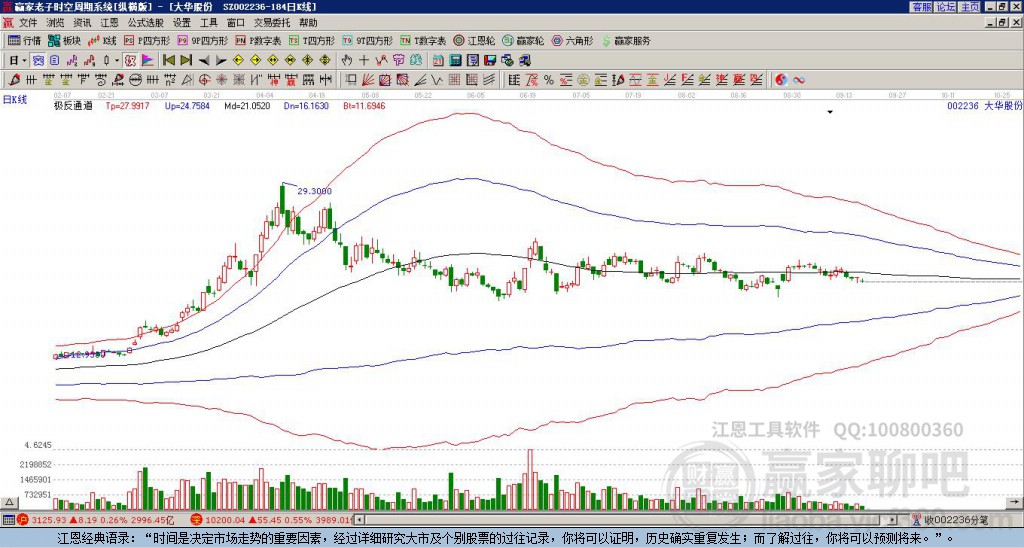This screenshot has width=1024, height=548.
Task: Click the triangle ruler angle icon
Action: pos(187,80)
